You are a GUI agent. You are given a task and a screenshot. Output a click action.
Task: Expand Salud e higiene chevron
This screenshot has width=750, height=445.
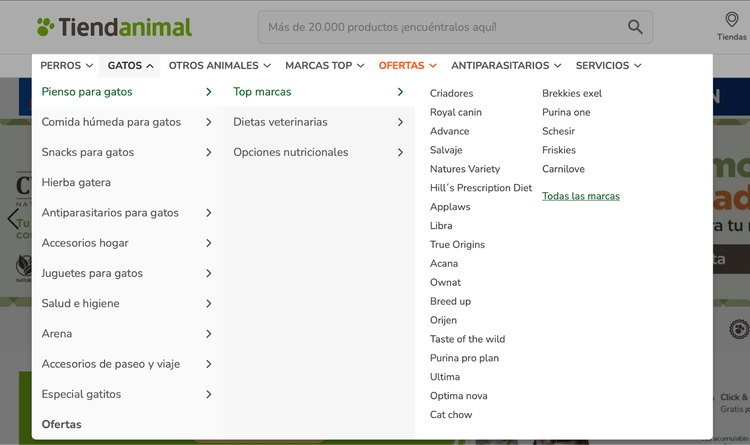click(x=209, y=303)
